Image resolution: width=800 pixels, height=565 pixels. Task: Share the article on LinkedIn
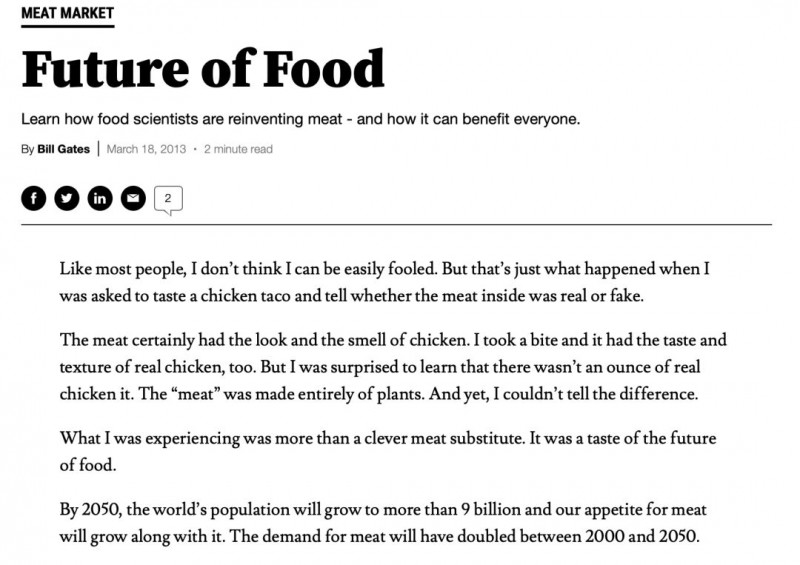(99, 198)
